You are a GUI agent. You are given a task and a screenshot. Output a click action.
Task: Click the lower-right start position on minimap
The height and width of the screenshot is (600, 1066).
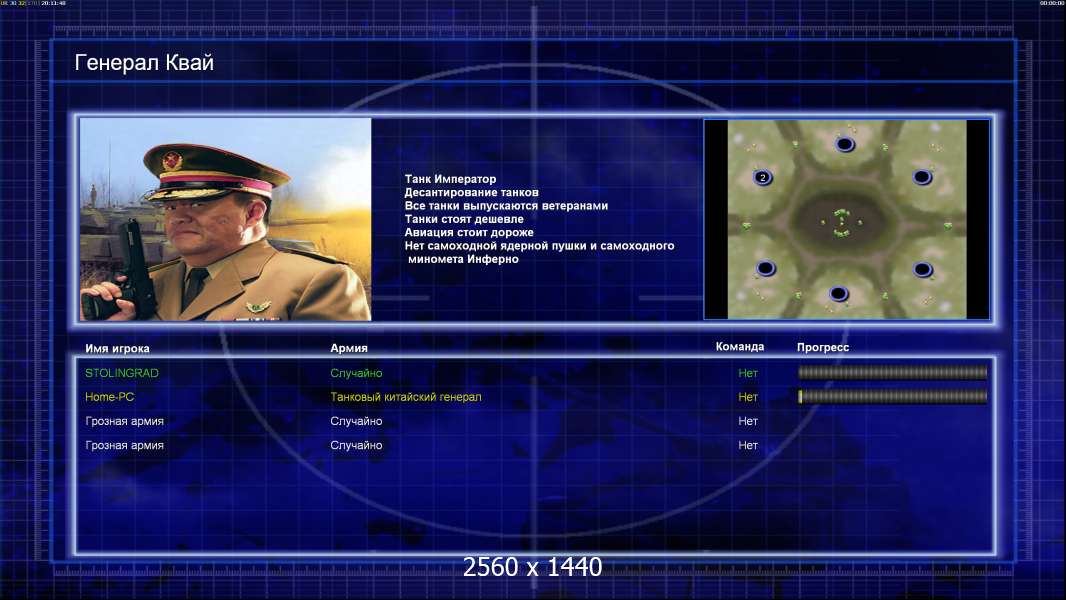click(x=923, y=270)
